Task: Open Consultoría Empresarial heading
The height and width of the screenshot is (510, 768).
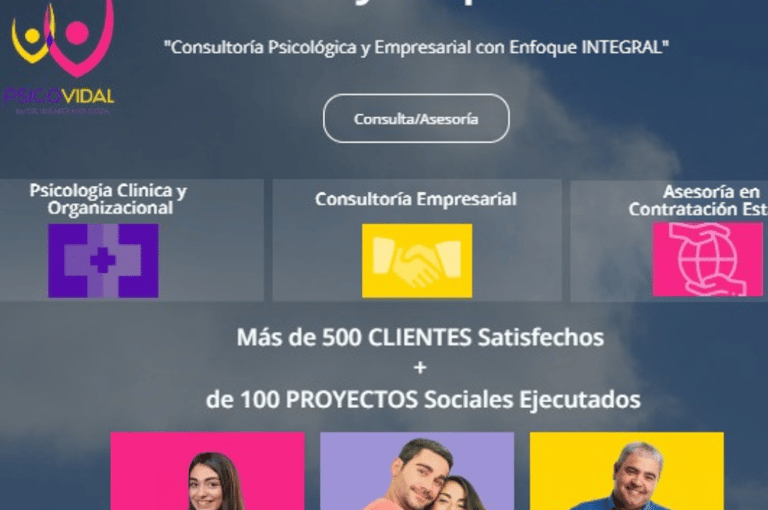Action: (x=416, y=199)
